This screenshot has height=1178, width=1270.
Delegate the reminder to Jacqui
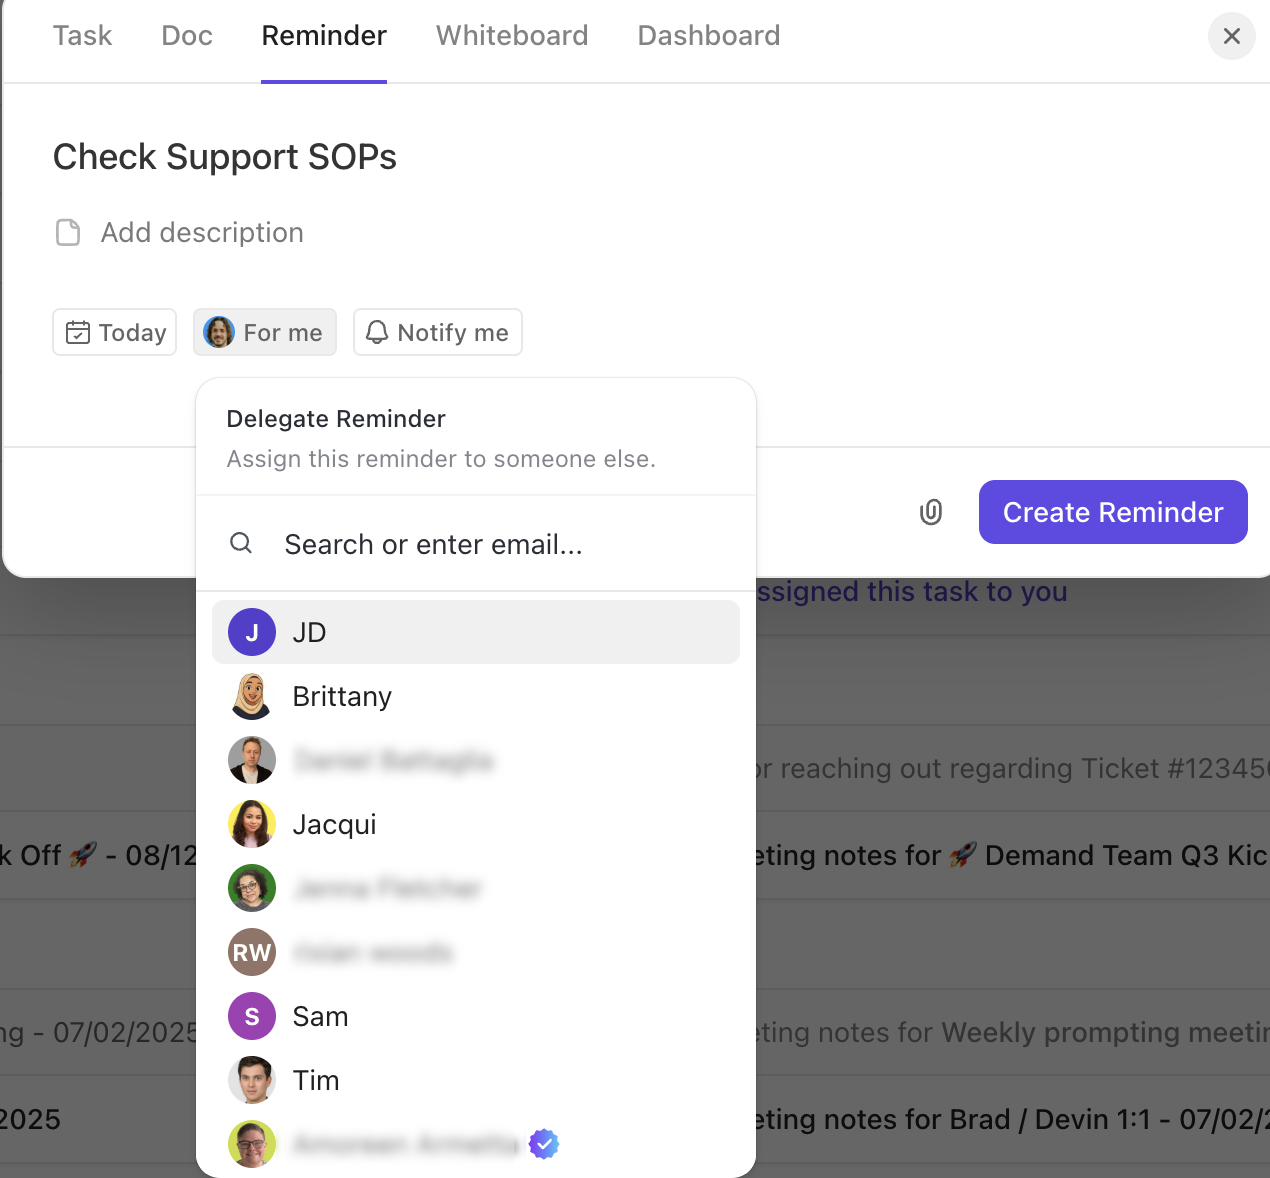point(335,824)
